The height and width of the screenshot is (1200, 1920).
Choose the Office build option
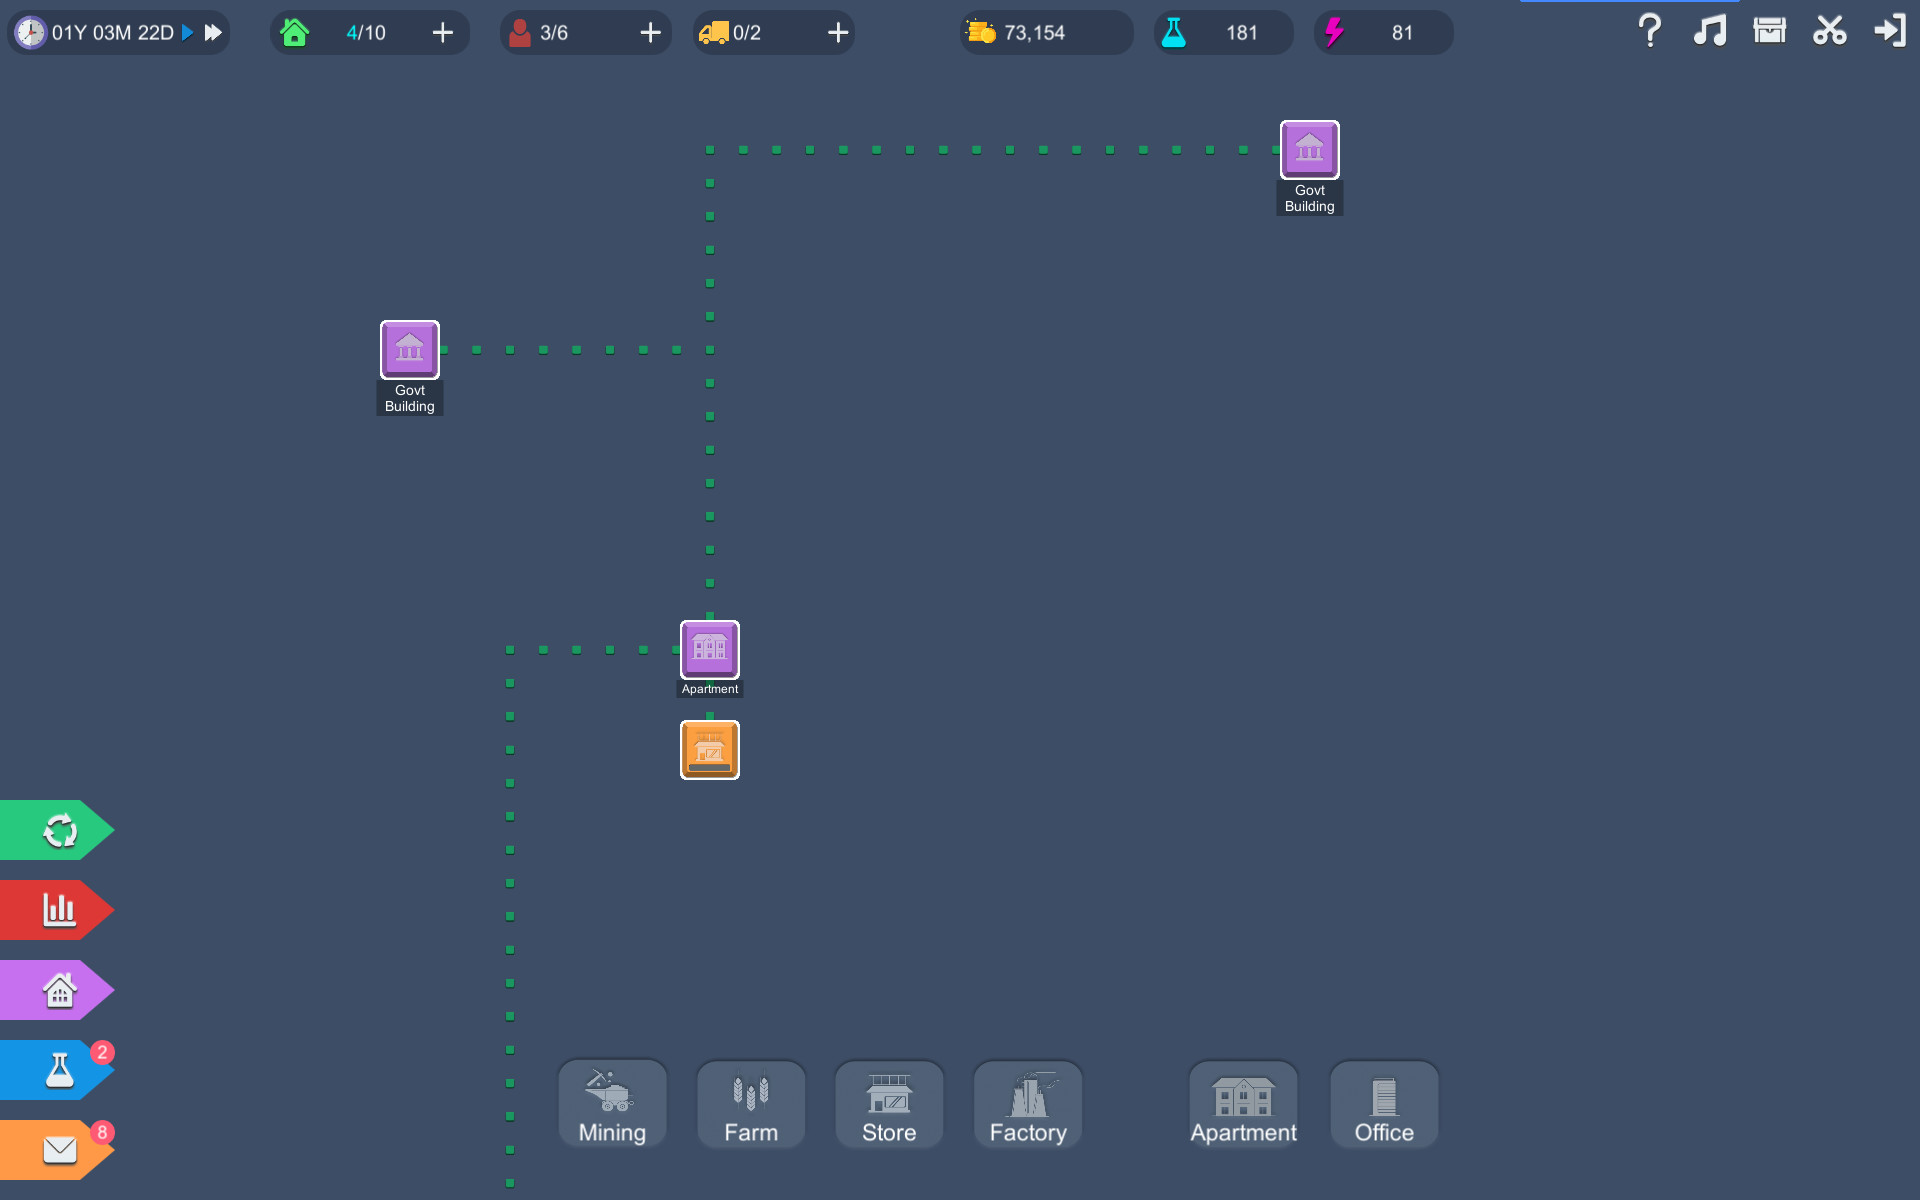1384,1104
